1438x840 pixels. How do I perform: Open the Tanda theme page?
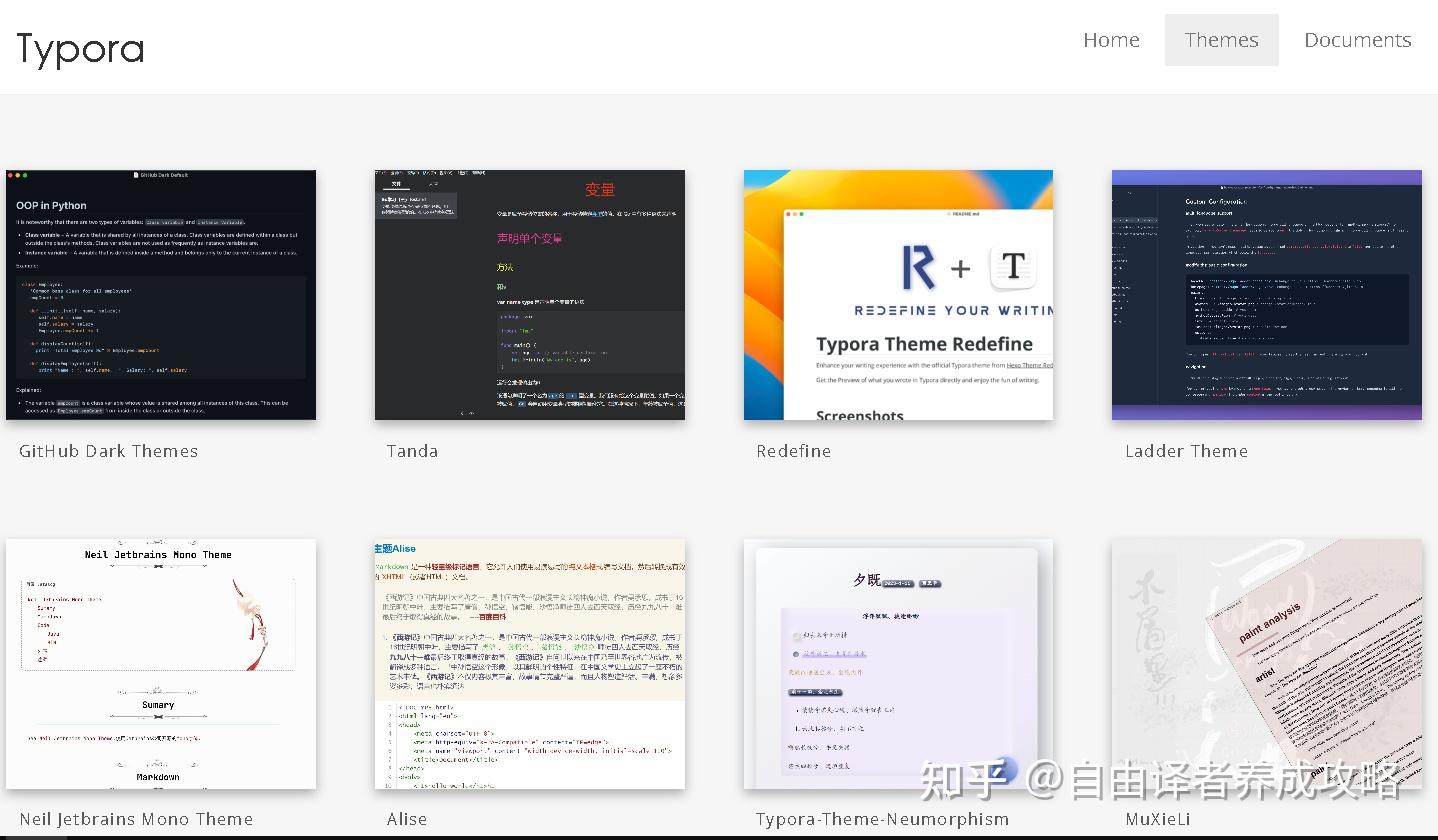412,451
